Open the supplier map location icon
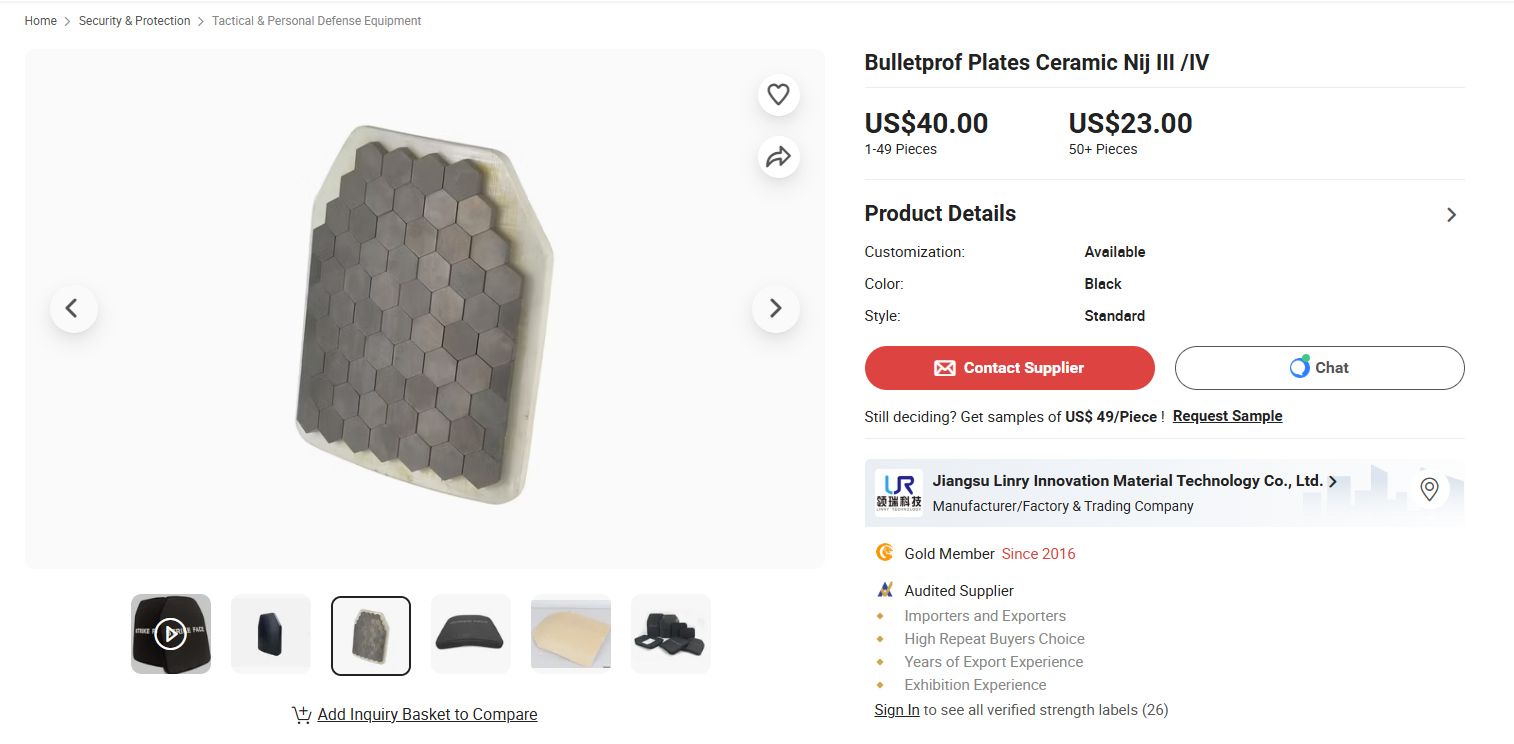Image resolution: width=1514 pixels, height=744 pixels. (x=1429, y=489)
